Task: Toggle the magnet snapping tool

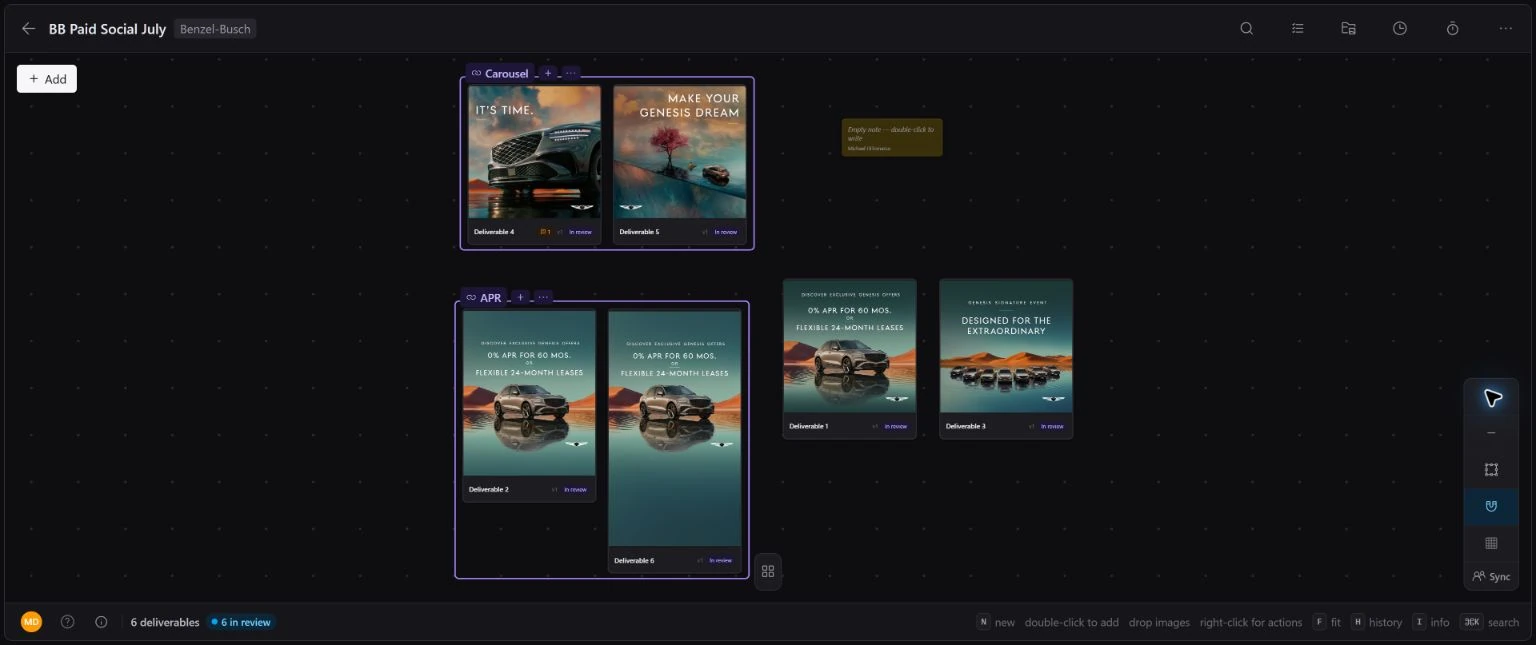Action: point(1492,507)
